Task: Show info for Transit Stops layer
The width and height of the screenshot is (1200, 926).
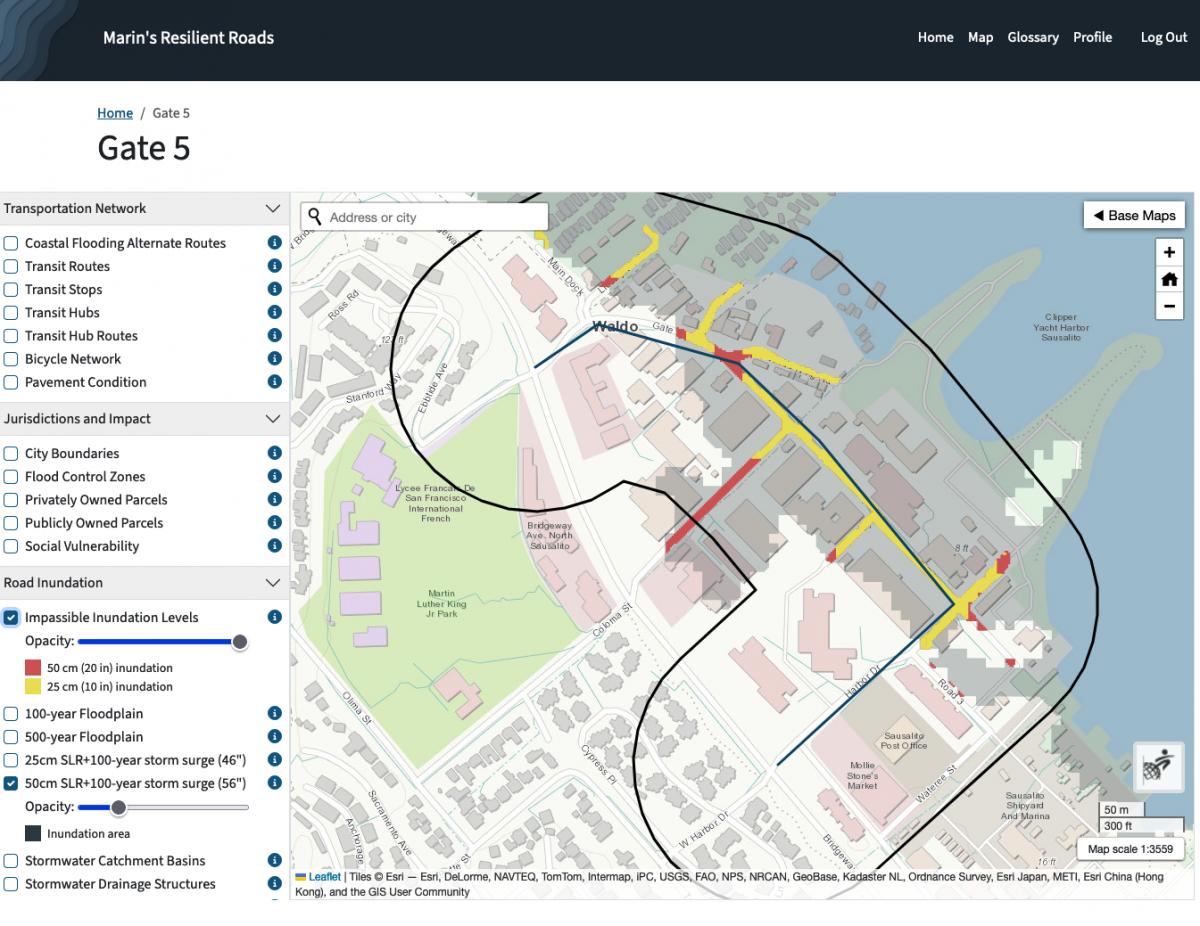Action: 274,289
